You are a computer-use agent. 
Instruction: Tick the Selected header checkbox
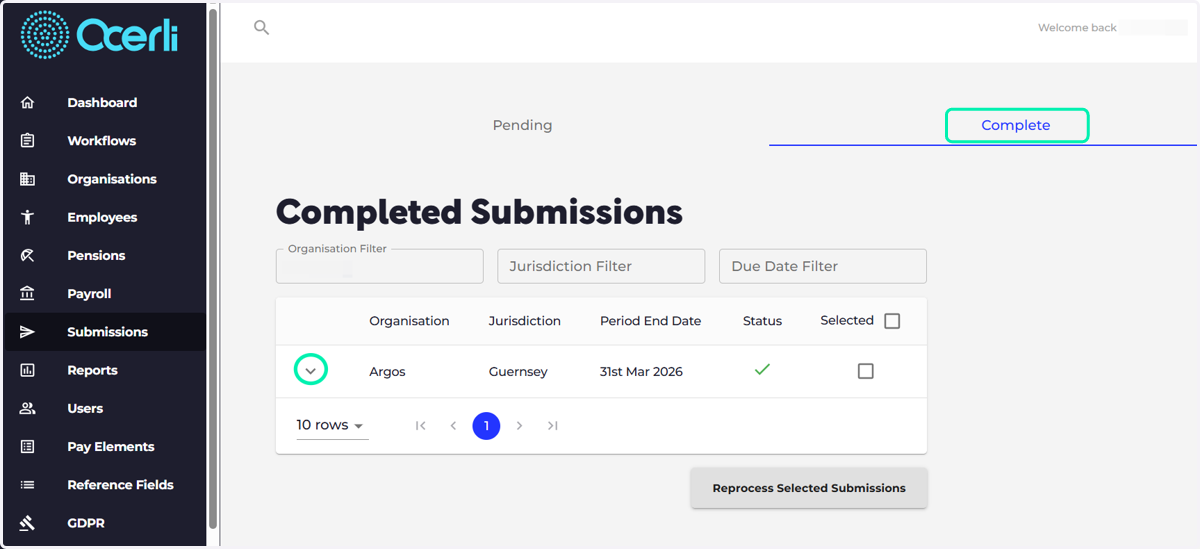(x=892, y=321)
